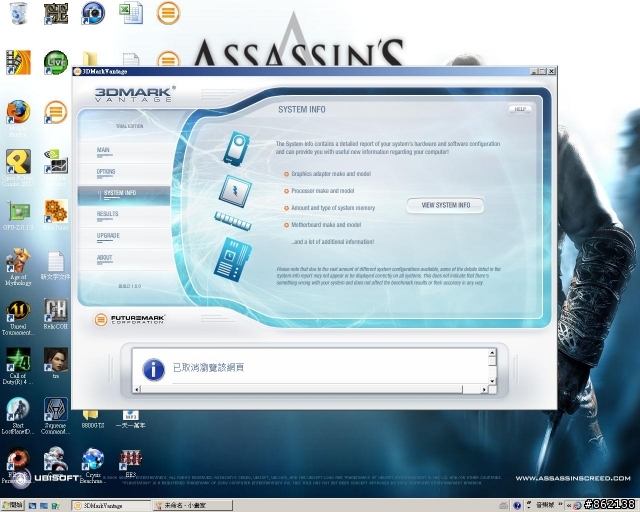Click the first Quick Launch icon in taskbar
Image resolution: width=640 pixels, height=512 pixels.
coord(32,505)
